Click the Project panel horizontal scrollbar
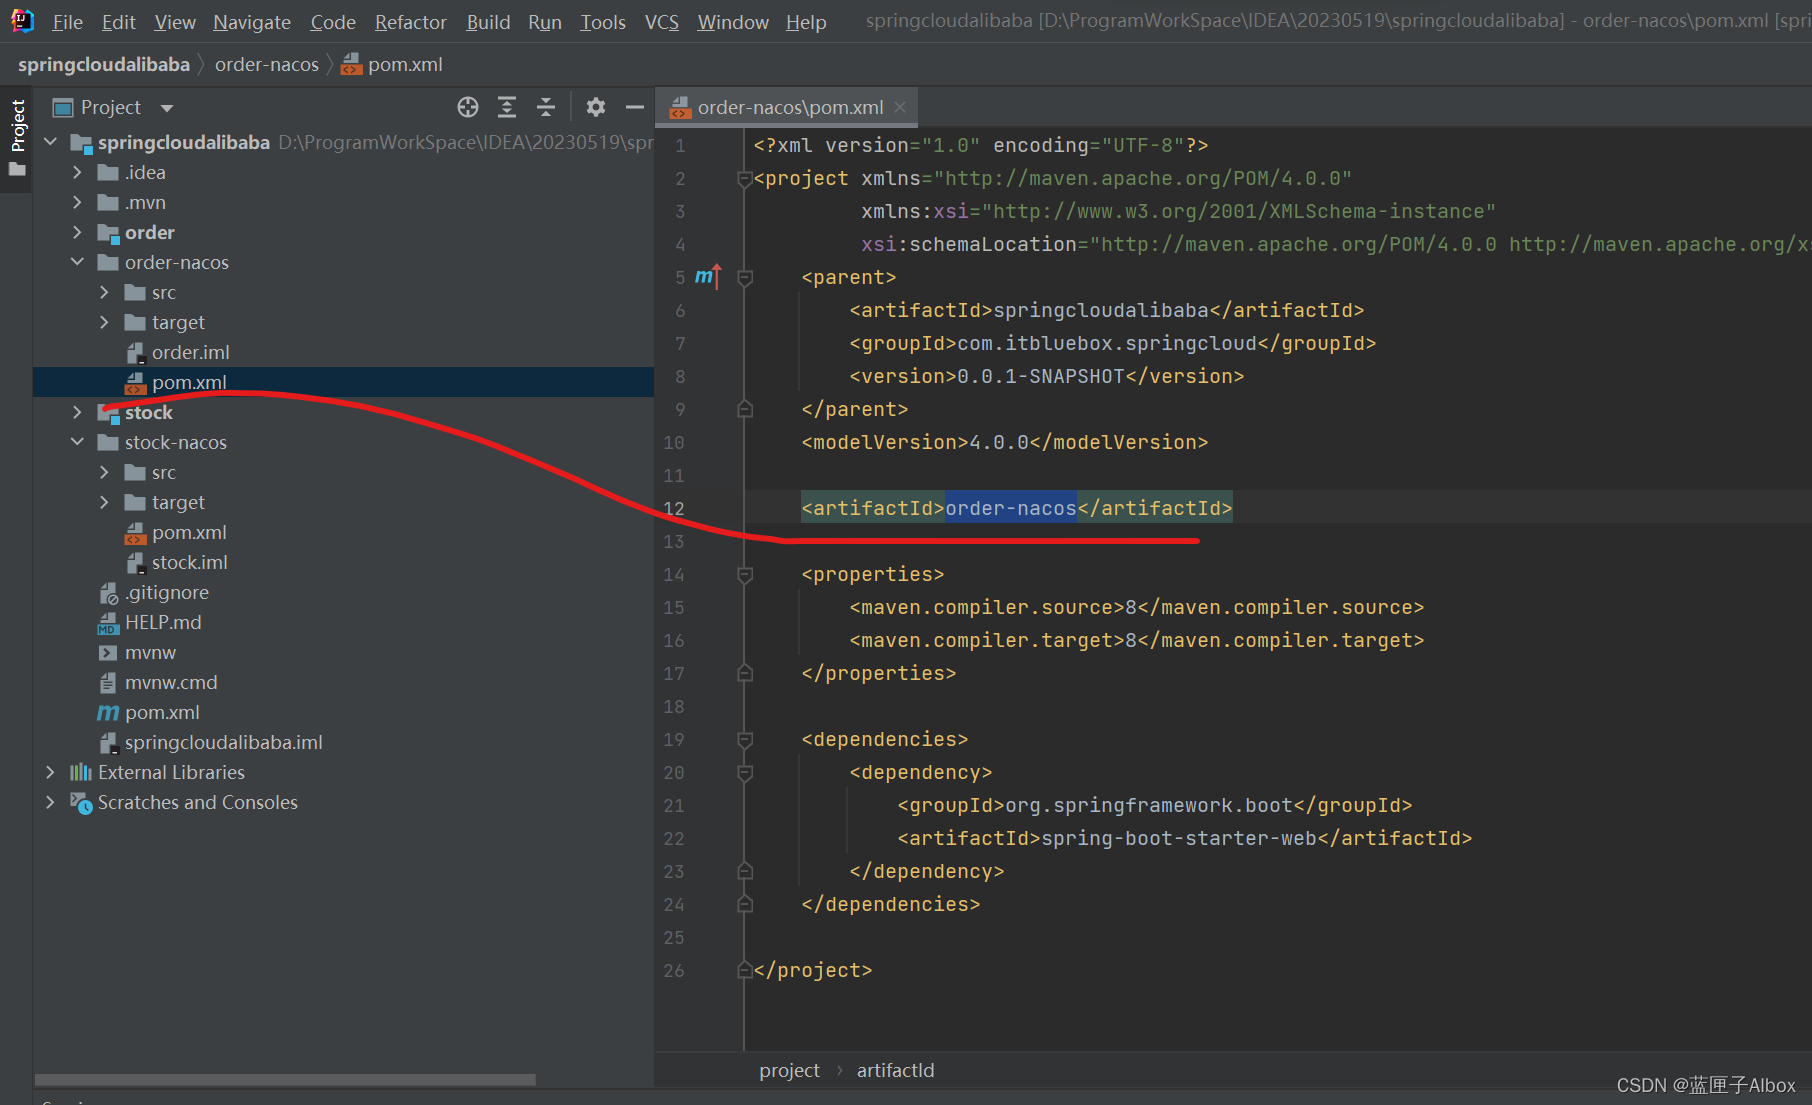 point(285,1080)
